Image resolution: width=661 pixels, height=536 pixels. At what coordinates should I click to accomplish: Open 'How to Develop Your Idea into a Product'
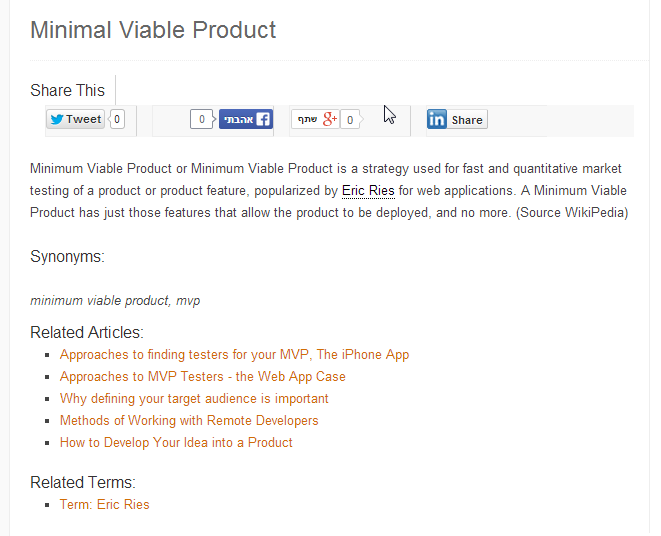176,442
